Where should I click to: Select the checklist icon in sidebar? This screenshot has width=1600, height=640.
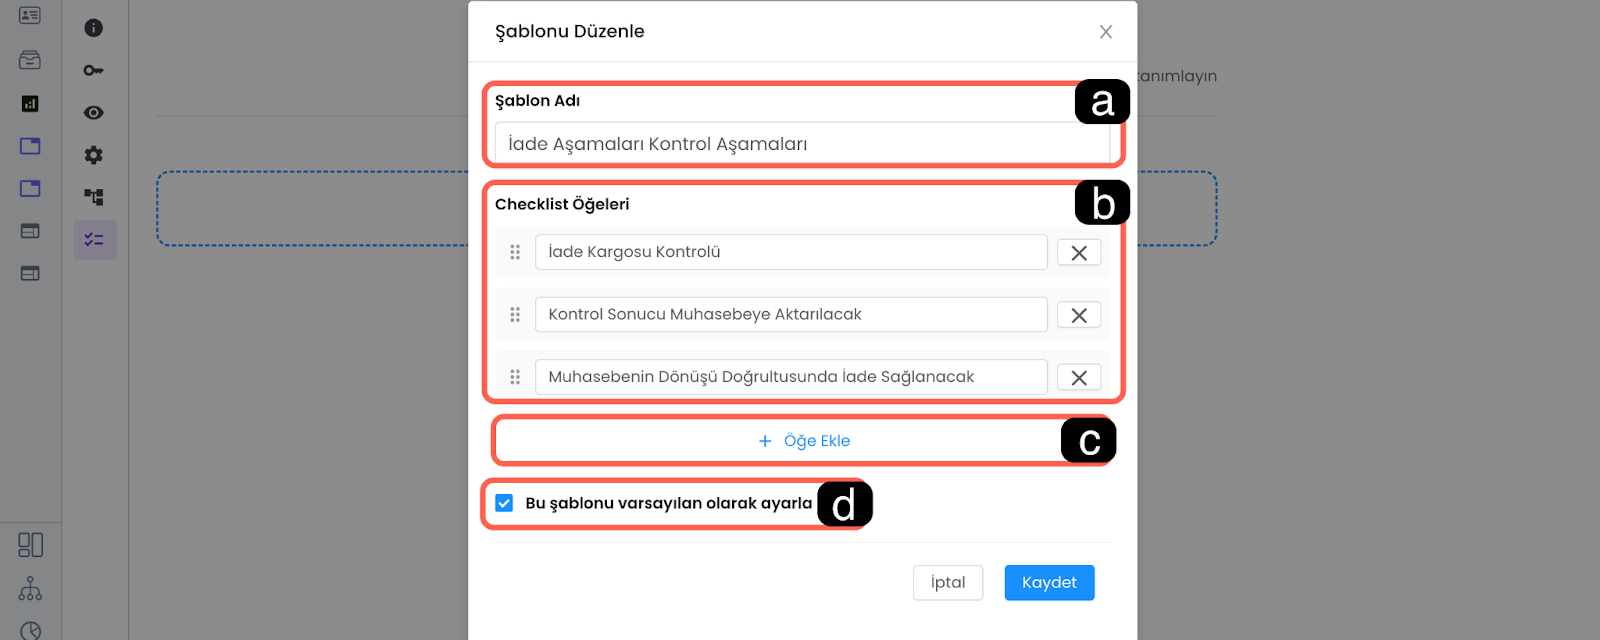(94, 240)
